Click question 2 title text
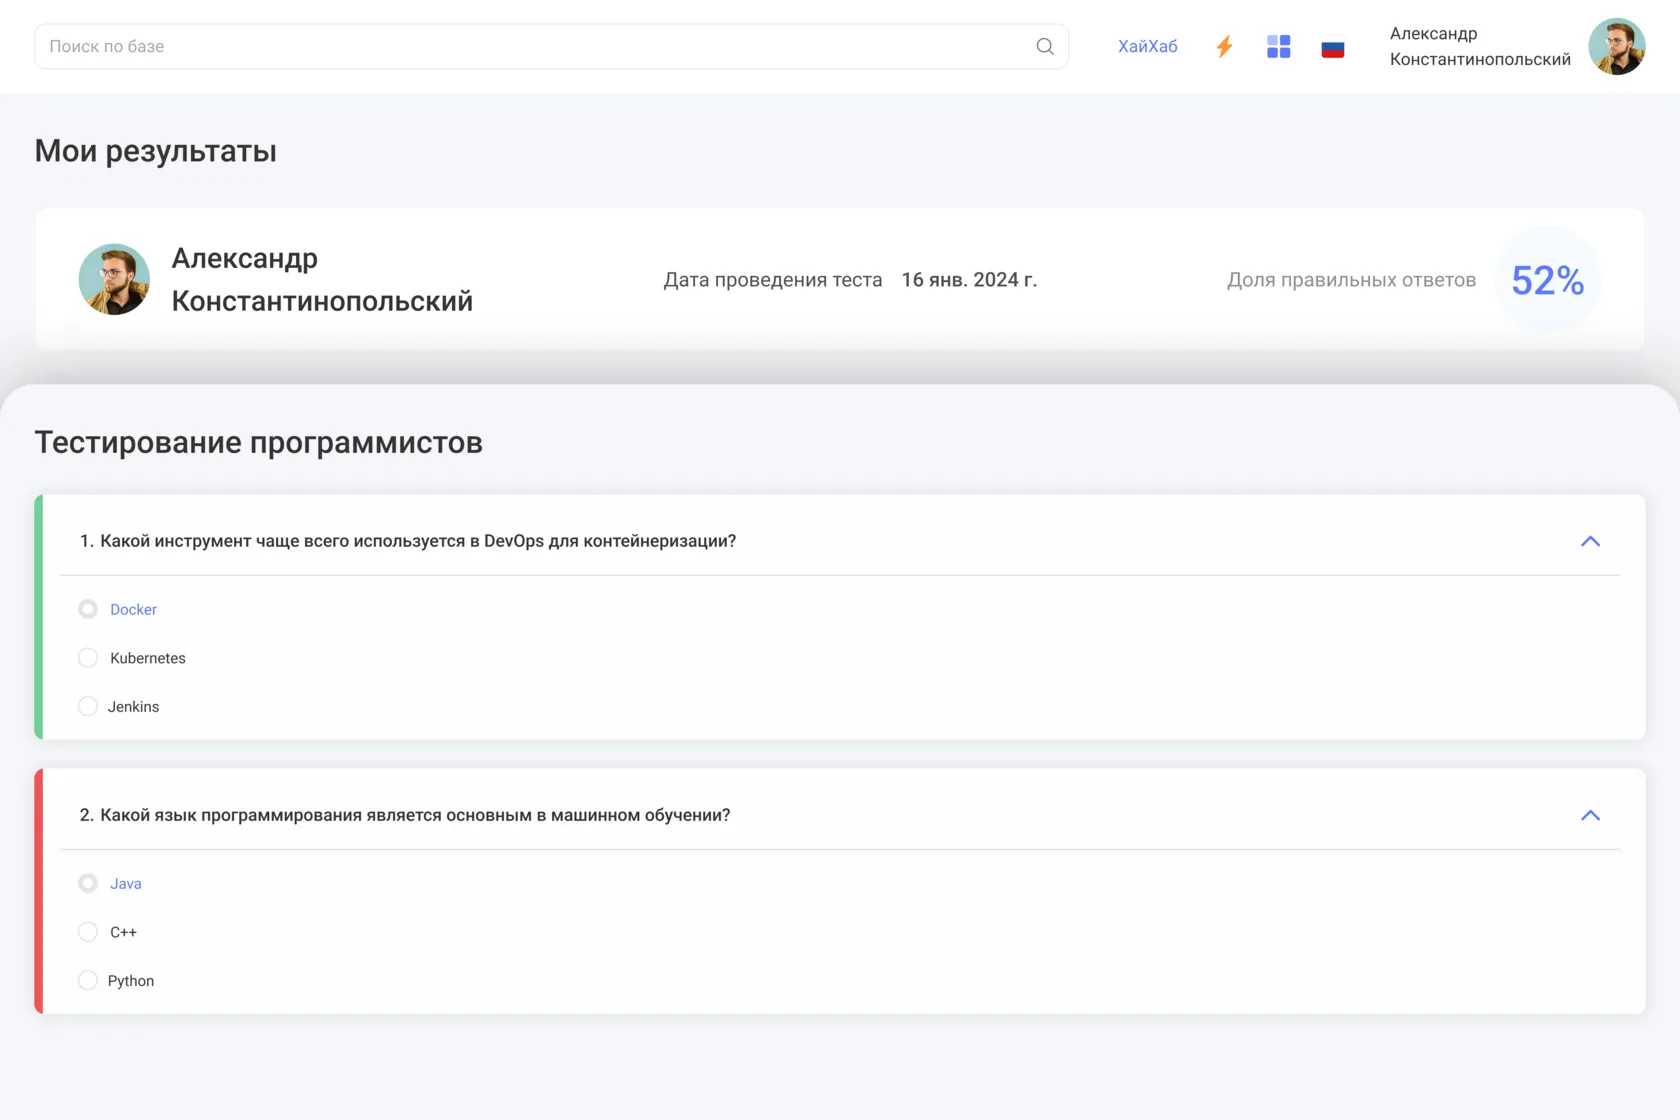This screenshot has width=1680, height=1120. pyautogui.click(x=405, y=815)
